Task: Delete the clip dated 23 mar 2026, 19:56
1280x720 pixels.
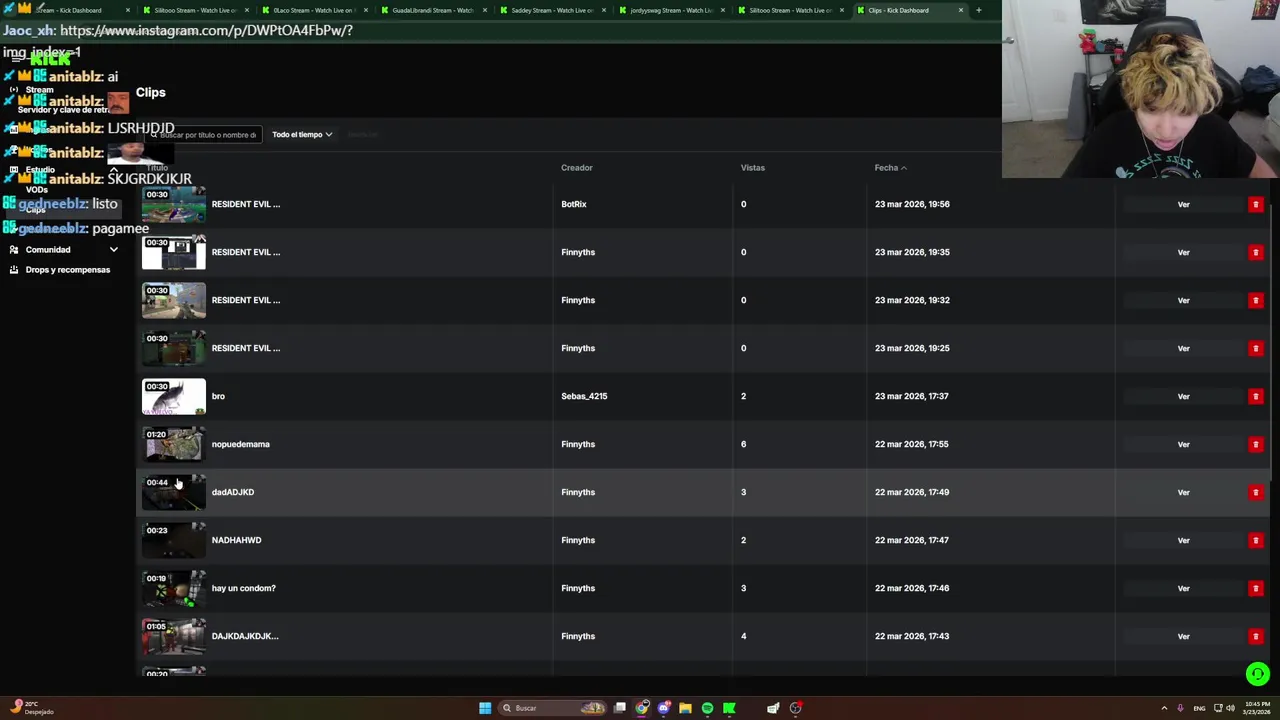Action: (1255, 204)
